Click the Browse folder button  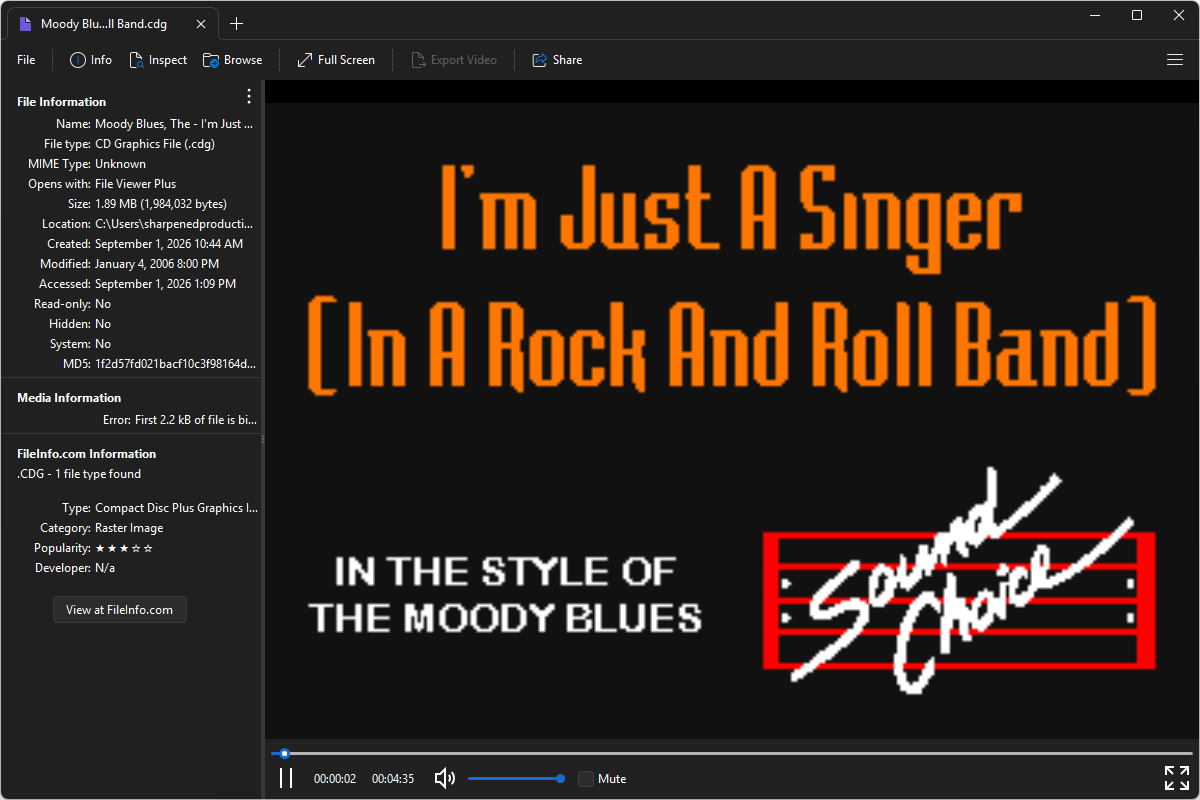(232, 60)
